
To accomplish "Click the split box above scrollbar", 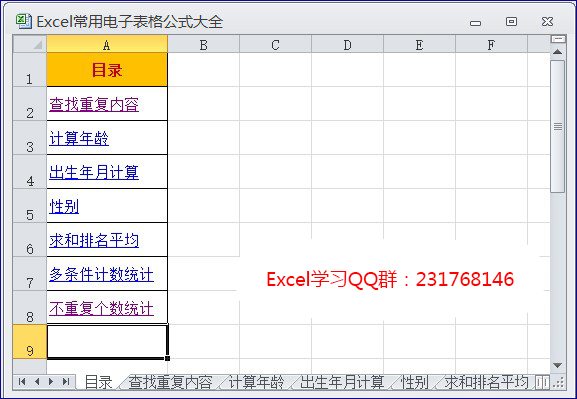I will (x=558, y=39).
